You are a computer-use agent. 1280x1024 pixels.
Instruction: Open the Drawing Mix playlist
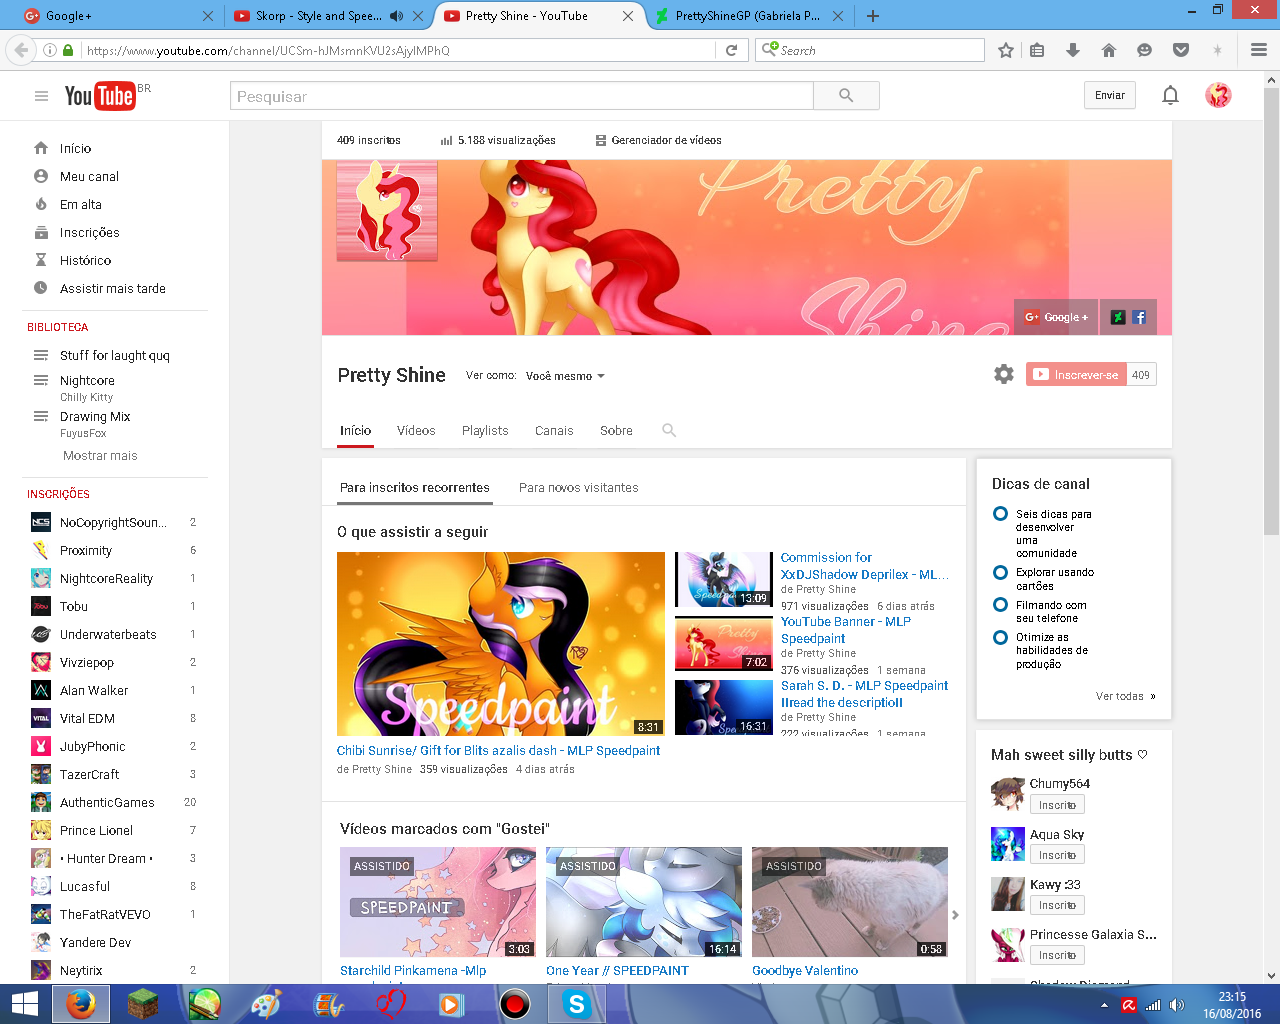(95, 416)
